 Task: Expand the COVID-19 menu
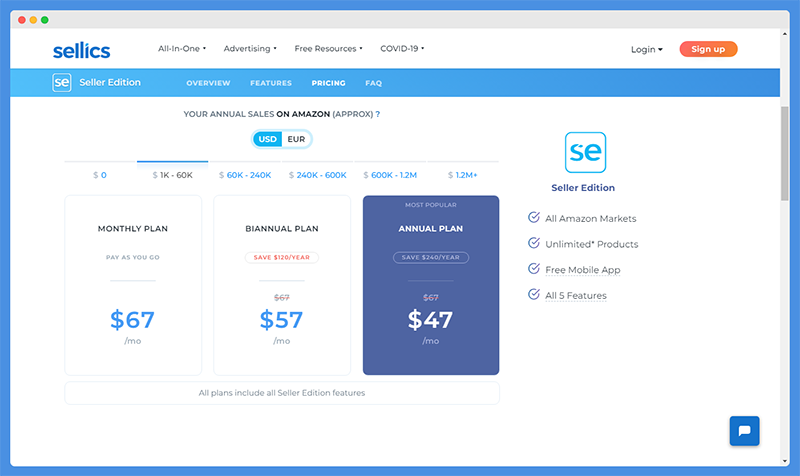click(x=402, y=48)
